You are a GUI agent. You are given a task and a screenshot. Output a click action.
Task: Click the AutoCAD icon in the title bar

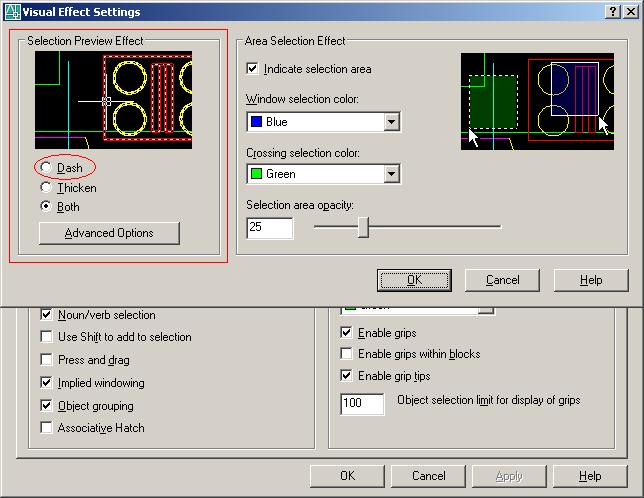coord(12,11)
